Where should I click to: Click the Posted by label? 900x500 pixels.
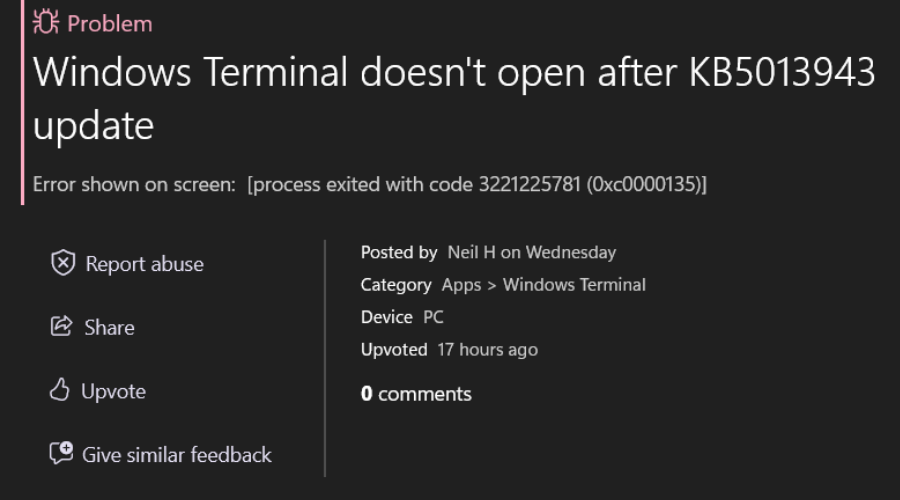(x=399, y=253)
